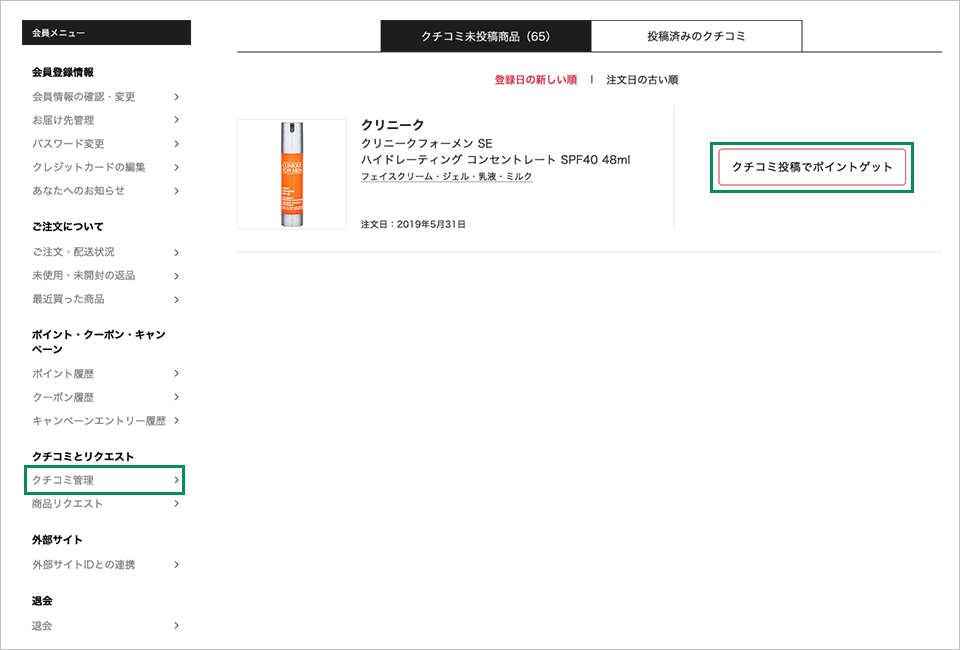Image resolution: width=960 pixels, height=650 pixels.
Task: Click chevron beside キャンペーンエントリー履歴
Action: 176,420
